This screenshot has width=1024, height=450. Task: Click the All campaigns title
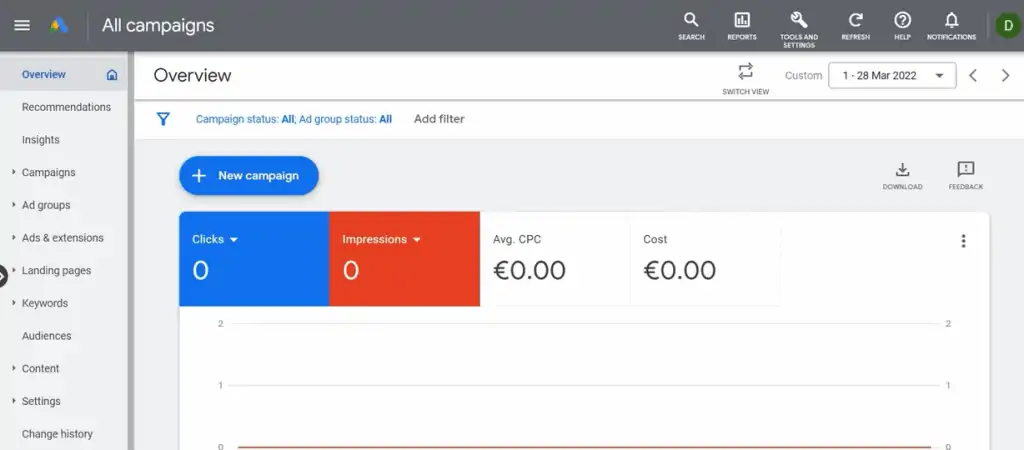click(158, 25)
